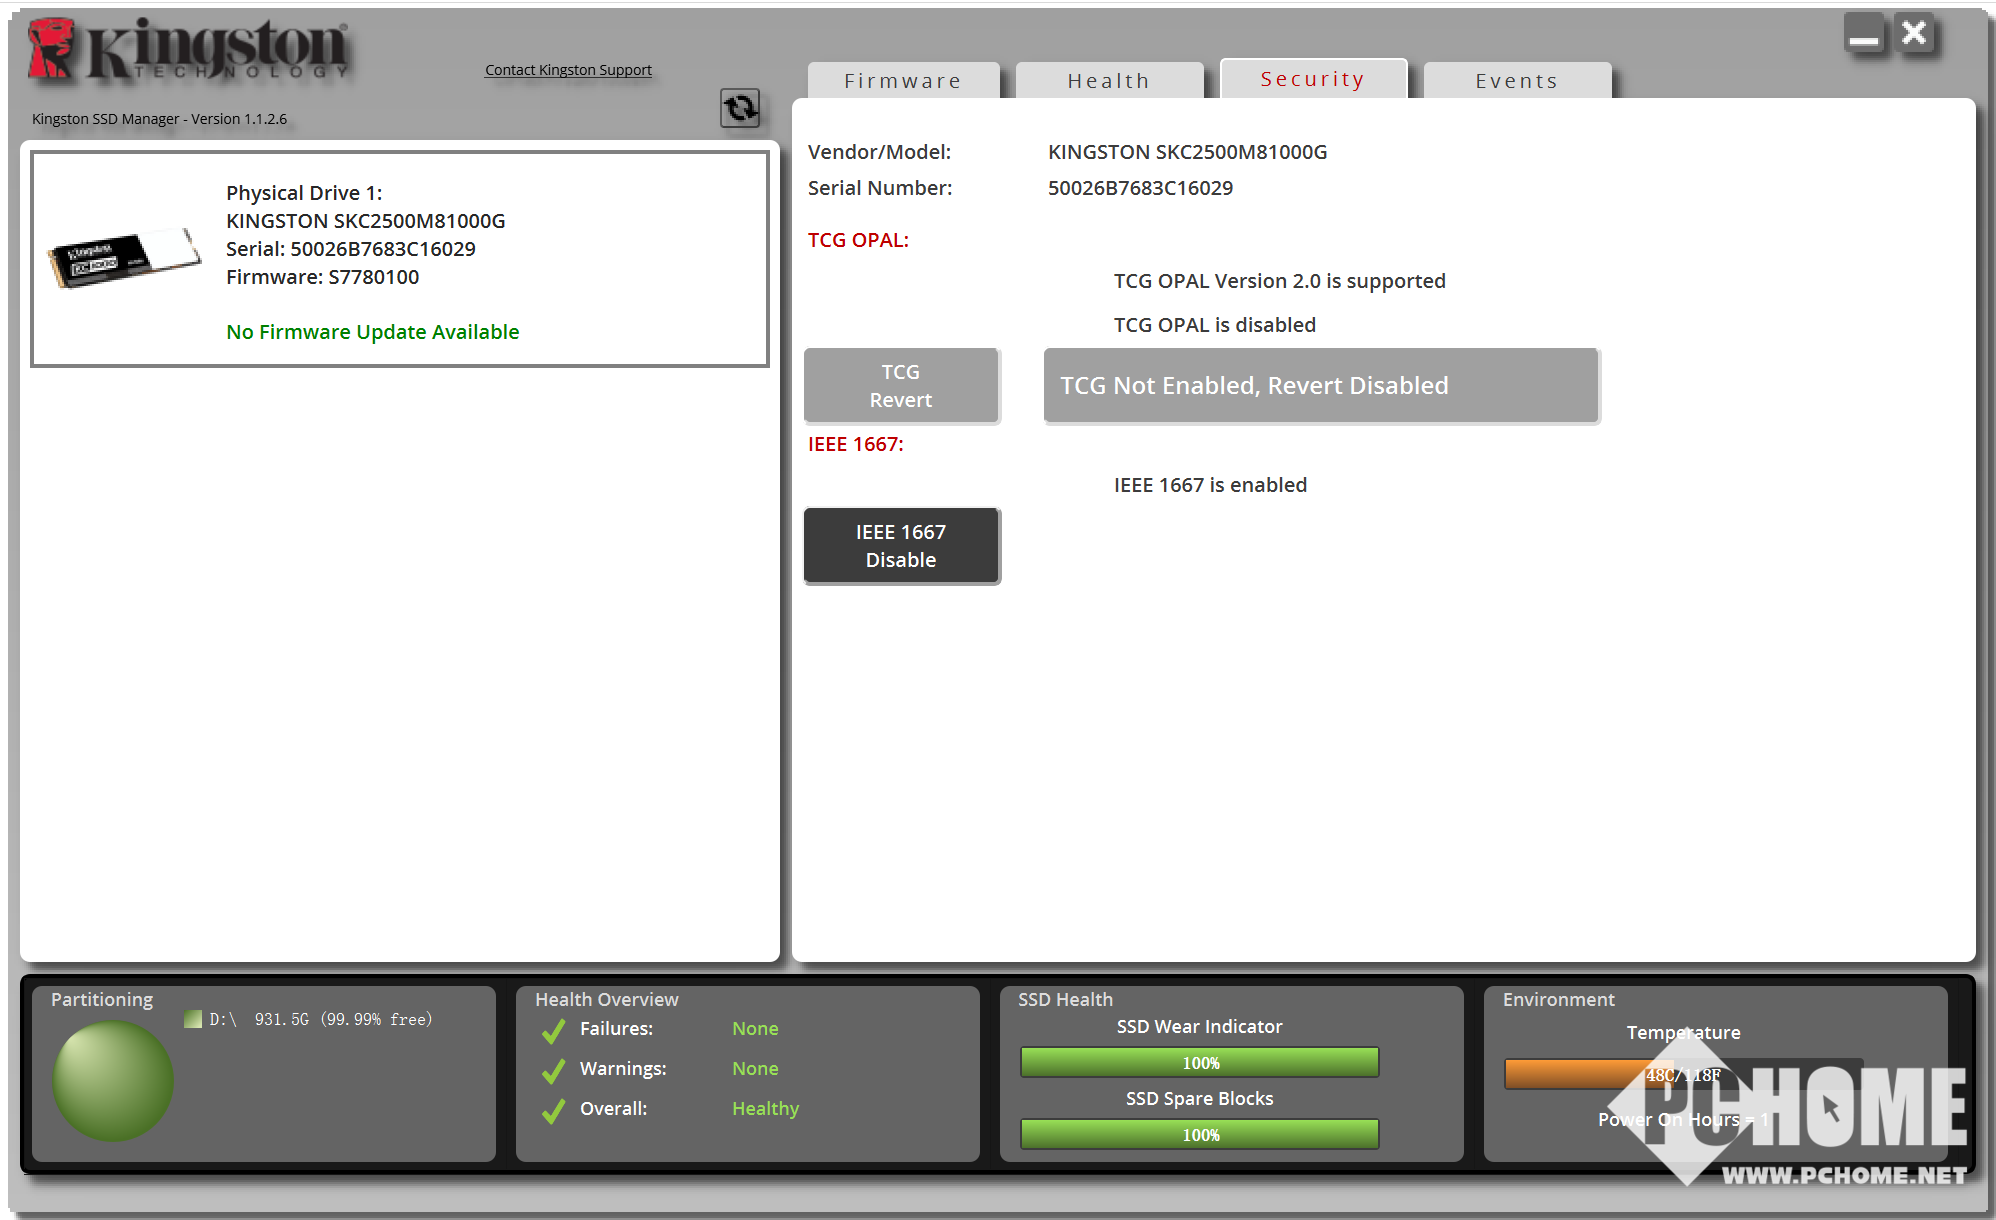1996x1220 pixels.
Task: Switch to the Firmware tab
Action: pyautogui.click(x=903, y=80)
